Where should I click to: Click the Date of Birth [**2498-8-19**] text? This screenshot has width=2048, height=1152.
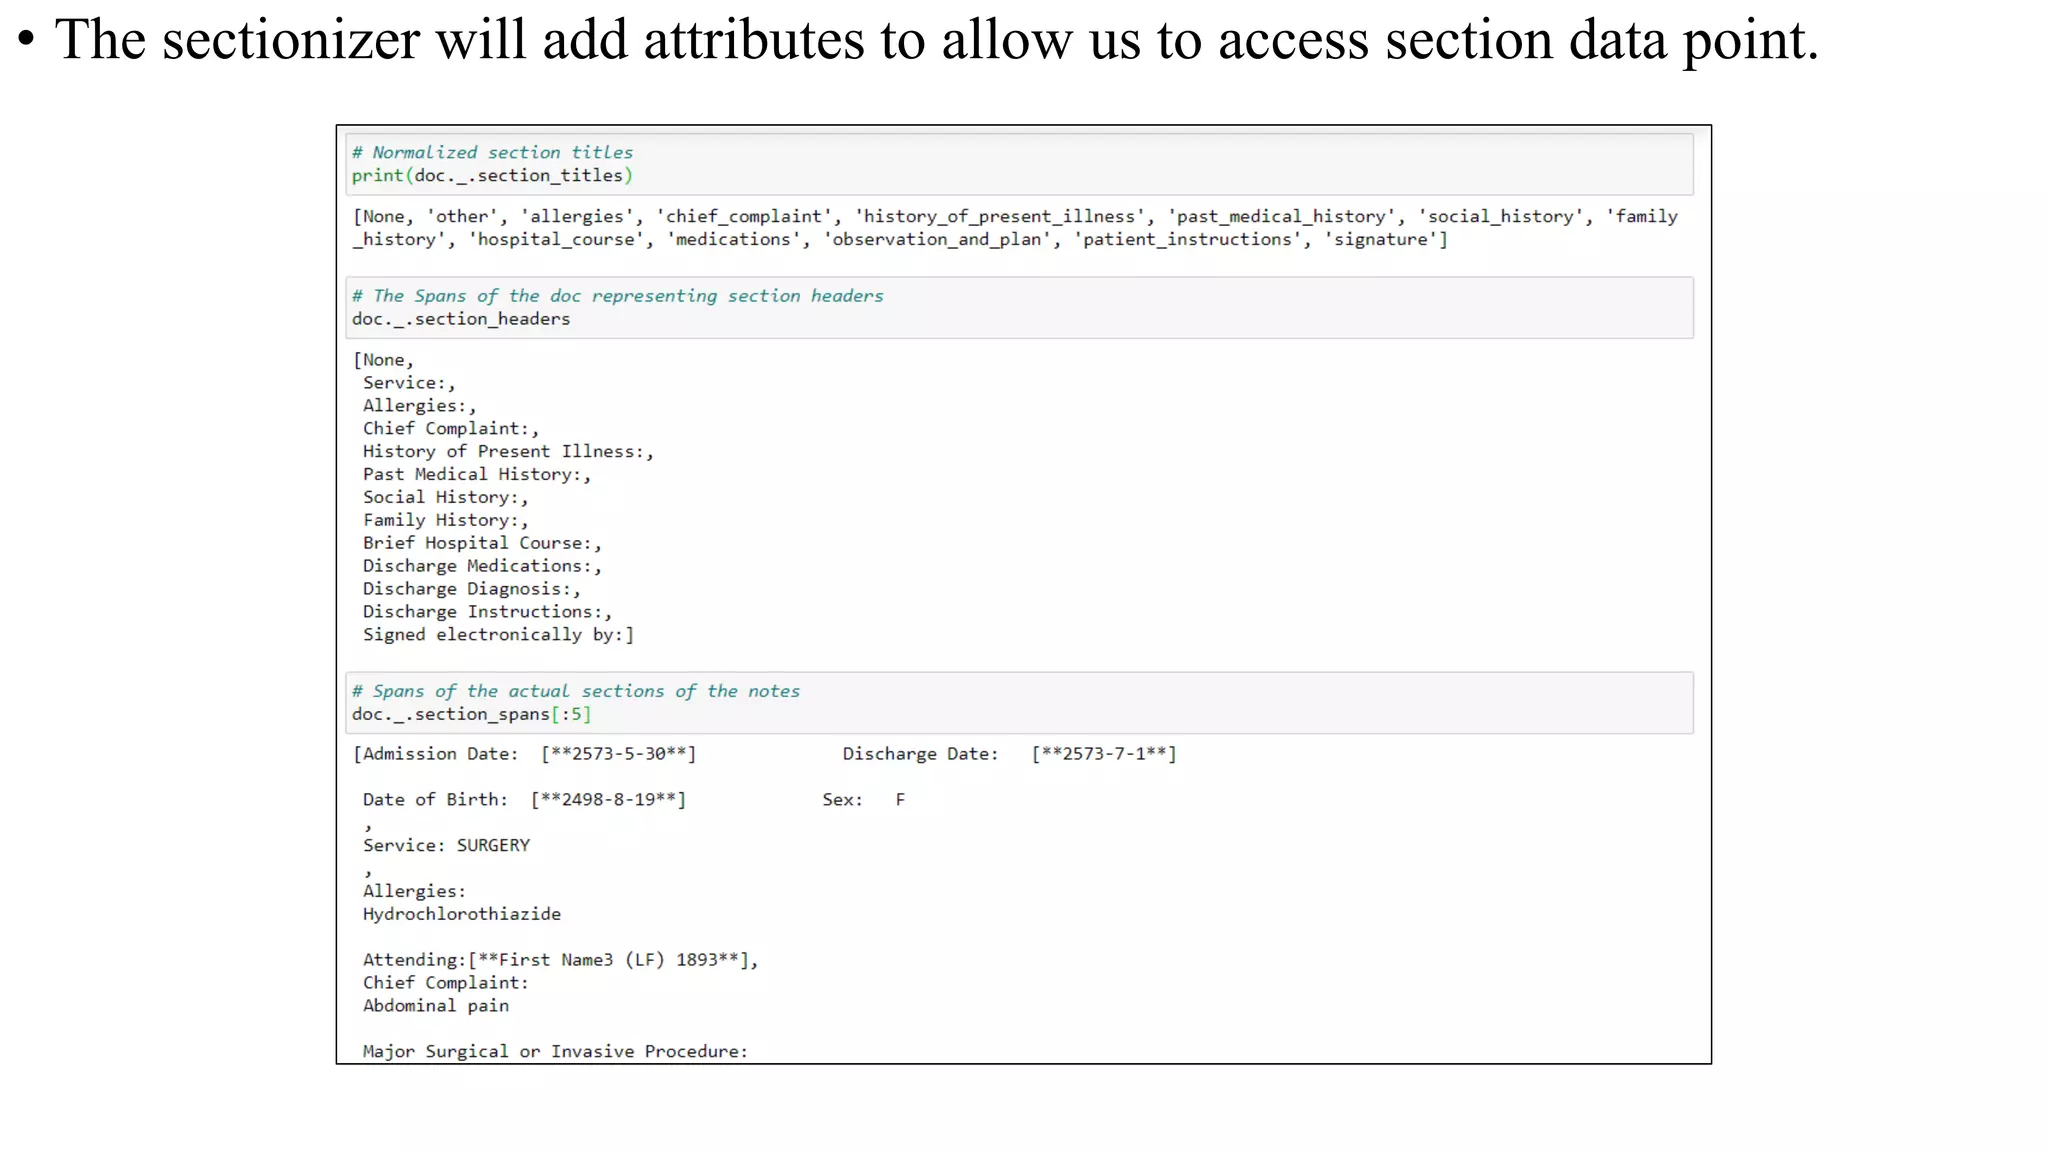pyautogui.click(x=524, y=800)
